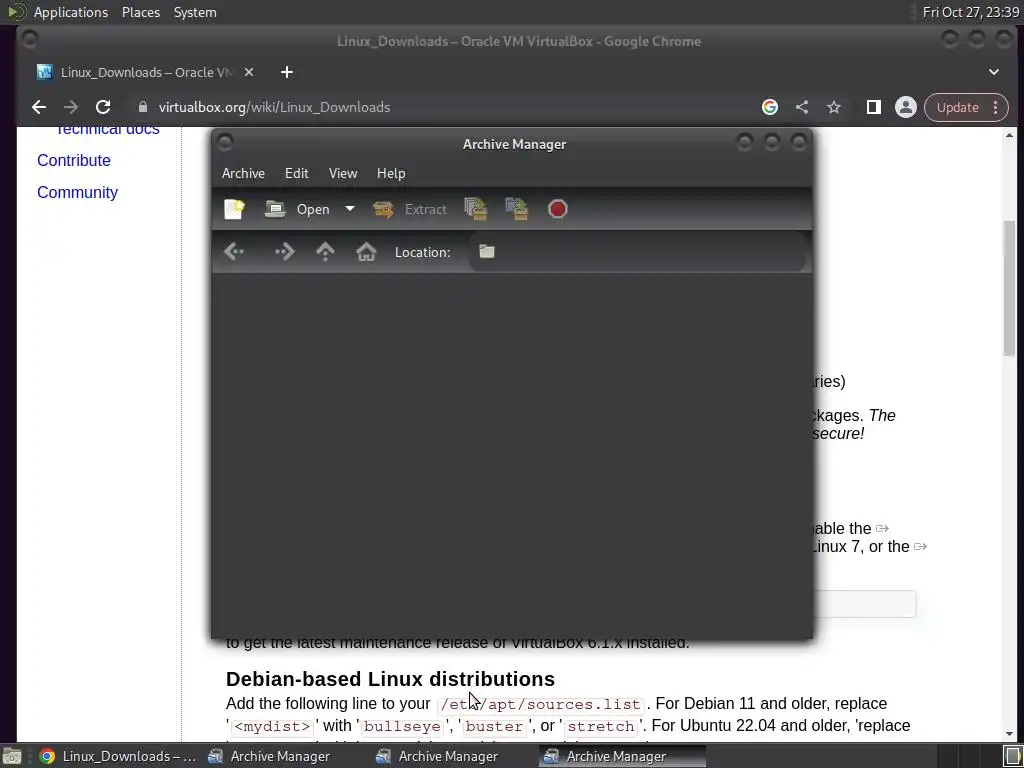The image size is (1024, 768).
Task: View site information via lock icon
Action: click(143, 107)
